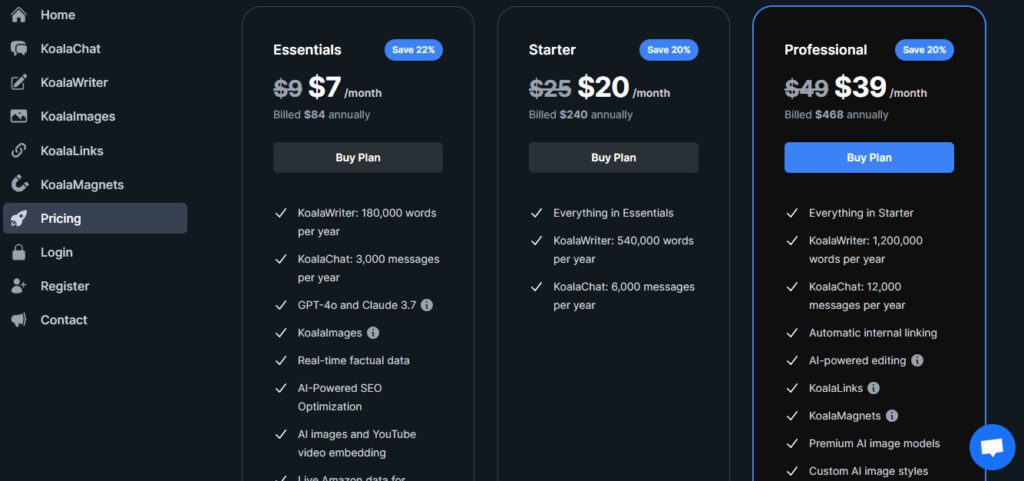Click the KoalaMagnets magnet icon
Viewport: 1024px width, 481px height.
pos(18,184)
